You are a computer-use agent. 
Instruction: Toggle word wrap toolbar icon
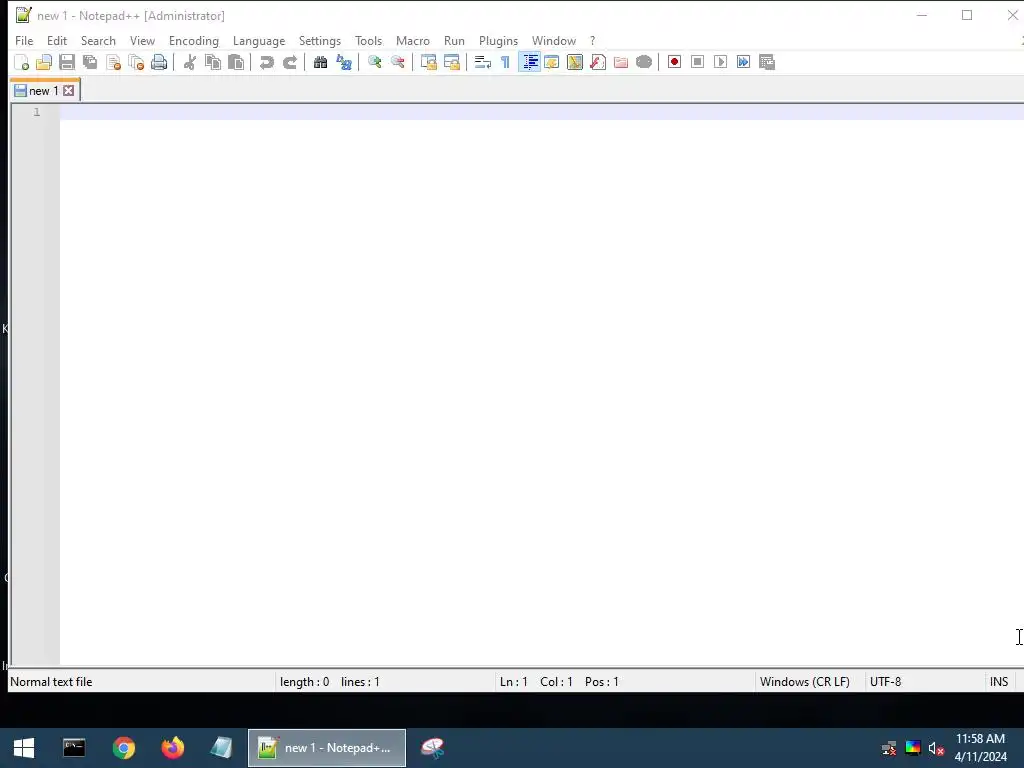coord(483,62)
